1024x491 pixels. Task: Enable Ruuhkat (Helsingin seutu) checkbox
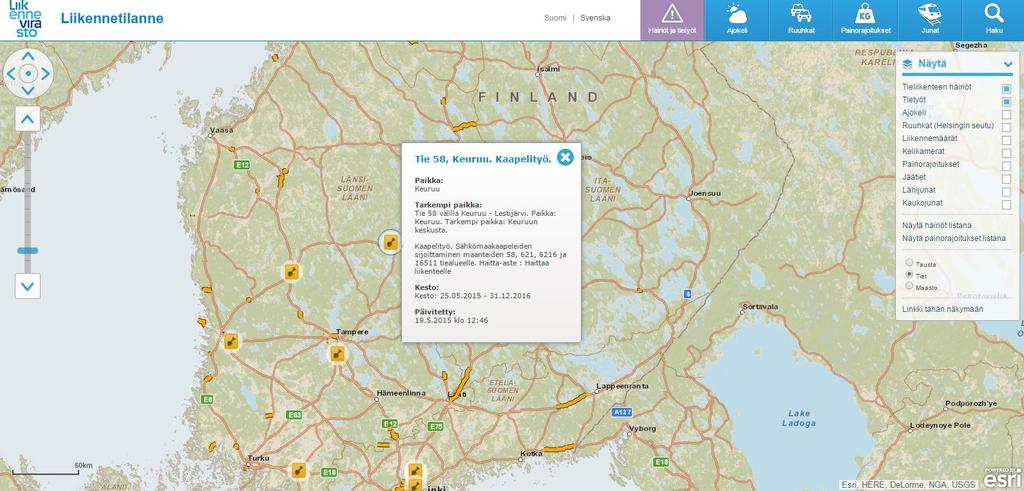tap(1006, 127)
